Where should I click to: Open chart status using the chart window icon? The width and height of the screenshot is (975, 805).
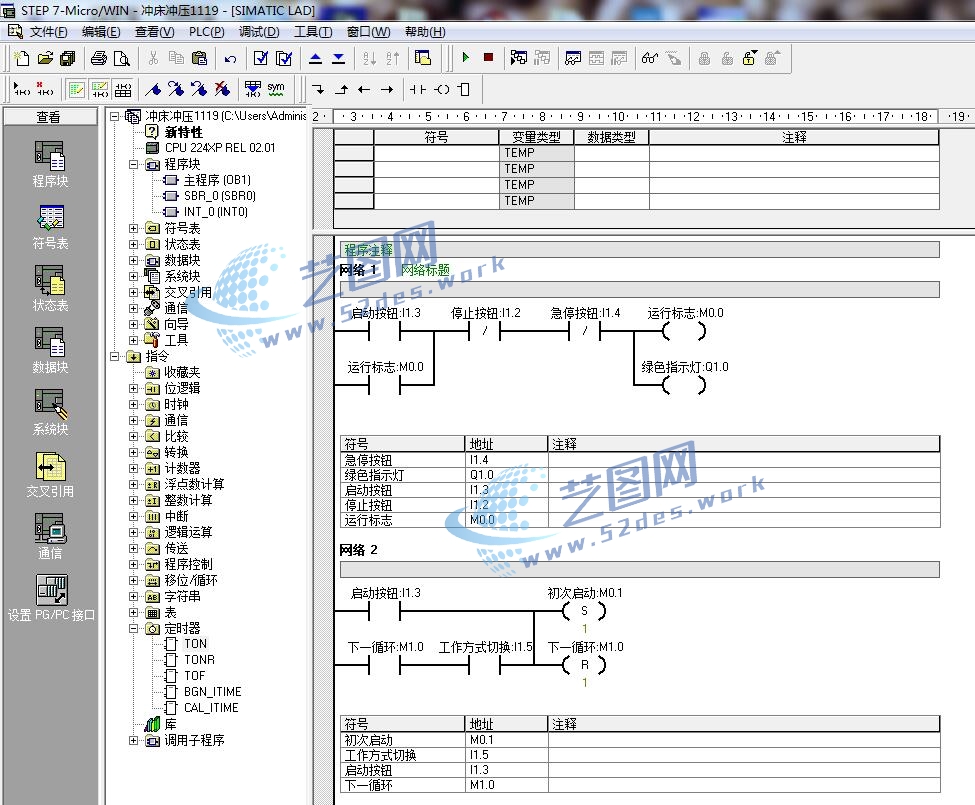pos(573,58)
